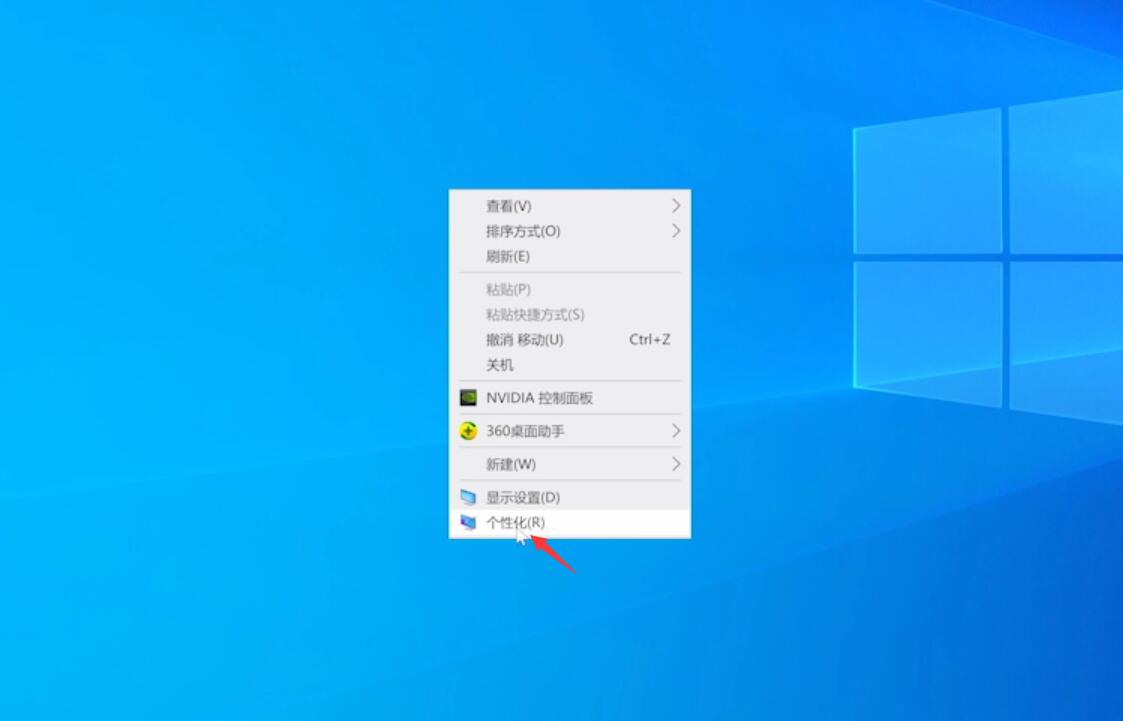Viewport: 1123px width, 721px height.
Task: Expand the 查看(V) submenu arrow
Action: [x=675, y=206]
